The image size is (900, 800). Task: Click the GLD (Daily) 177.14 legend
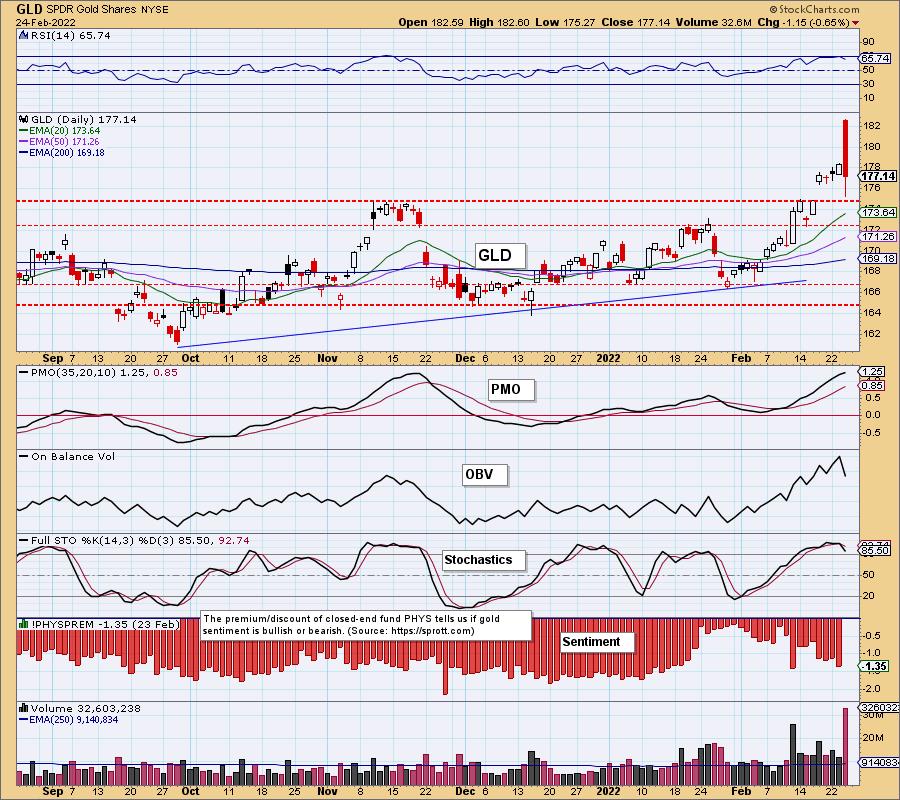click(83, 119)
